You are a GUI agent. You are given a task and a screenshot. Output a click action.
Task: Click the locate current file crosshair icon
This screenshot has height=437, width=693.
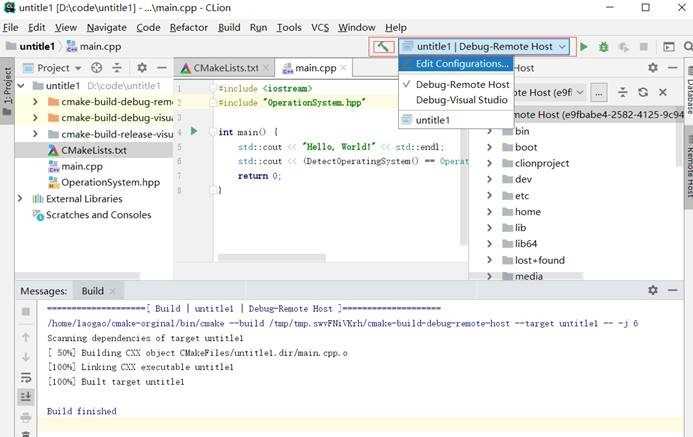(x=96, y=68)
